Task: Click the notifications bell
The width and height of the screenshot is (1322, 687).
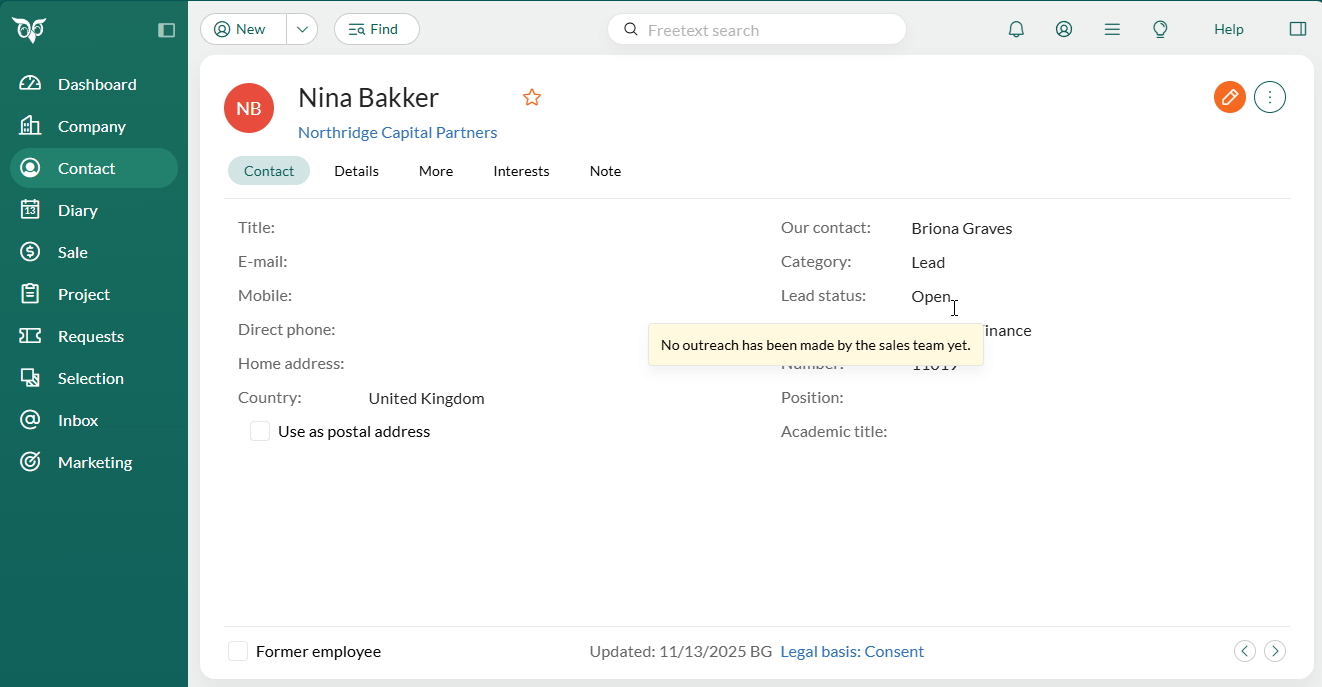Action: coord(1016,29)
